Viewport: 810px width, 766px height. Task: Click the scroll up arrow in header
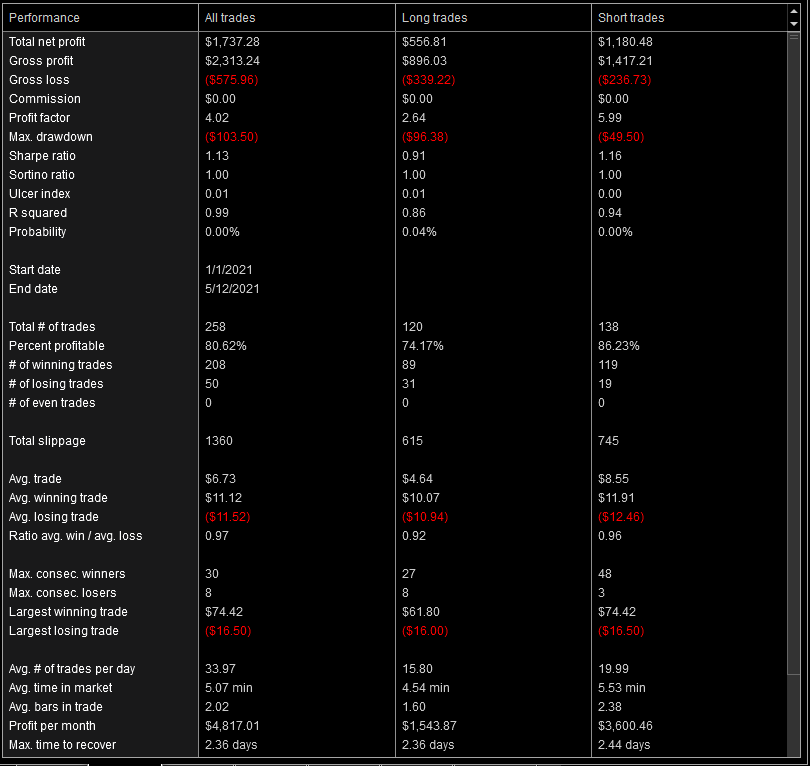[794, 13]
